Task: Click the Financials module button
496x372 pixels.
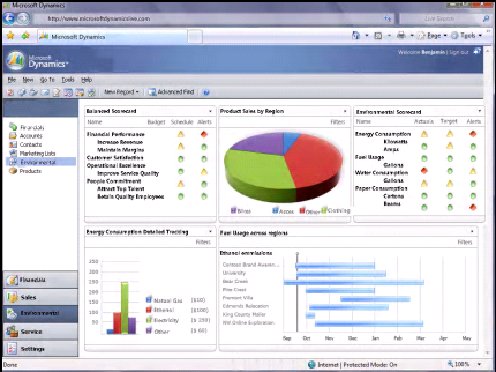Action: pos(40,280)
